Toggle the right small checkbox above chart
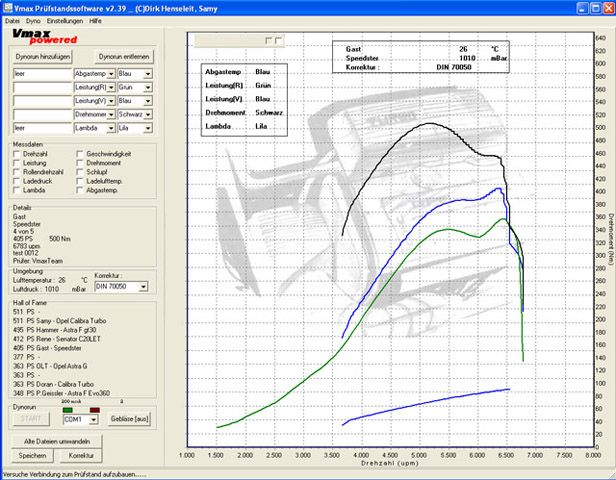616x480 pixels. click(278, 40)
